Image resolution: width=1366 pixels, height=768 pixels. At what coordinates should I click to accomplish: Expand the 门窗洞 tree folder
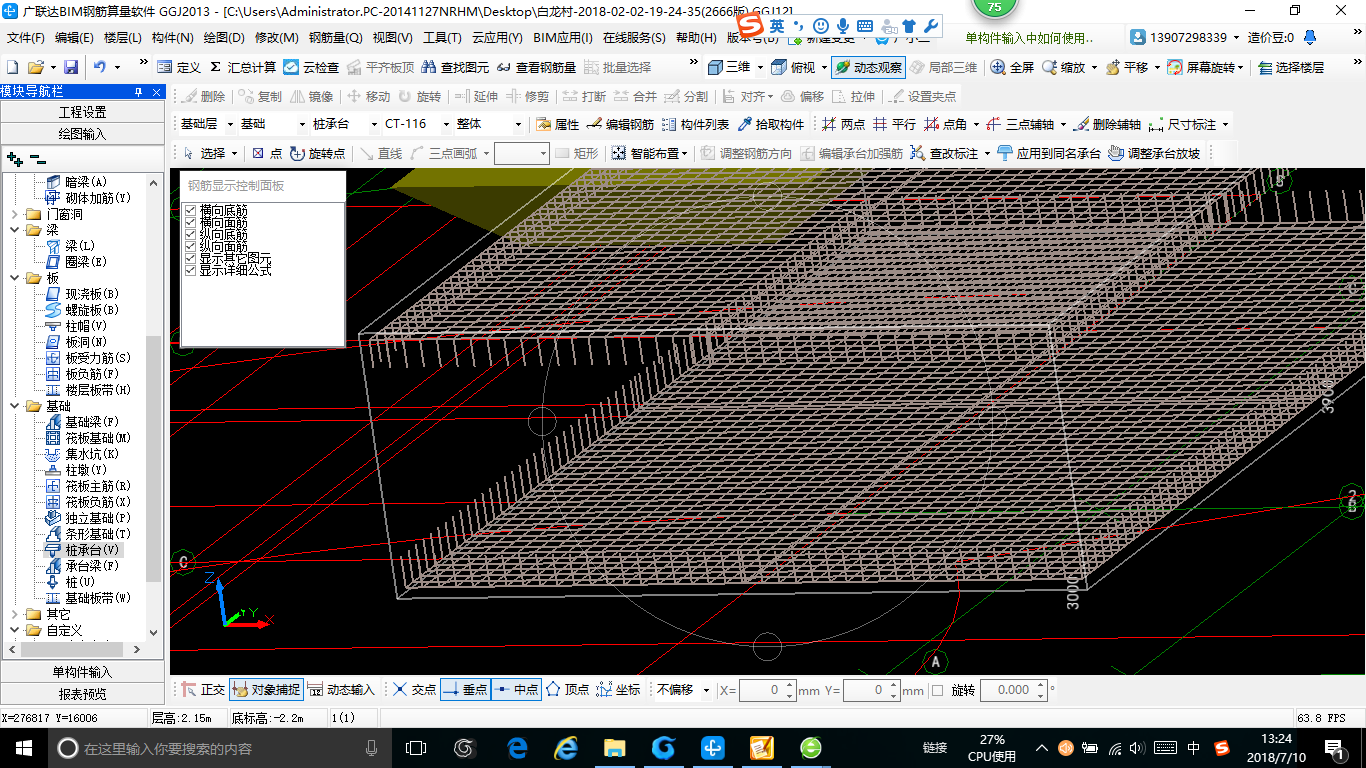[x=15, y=214]
